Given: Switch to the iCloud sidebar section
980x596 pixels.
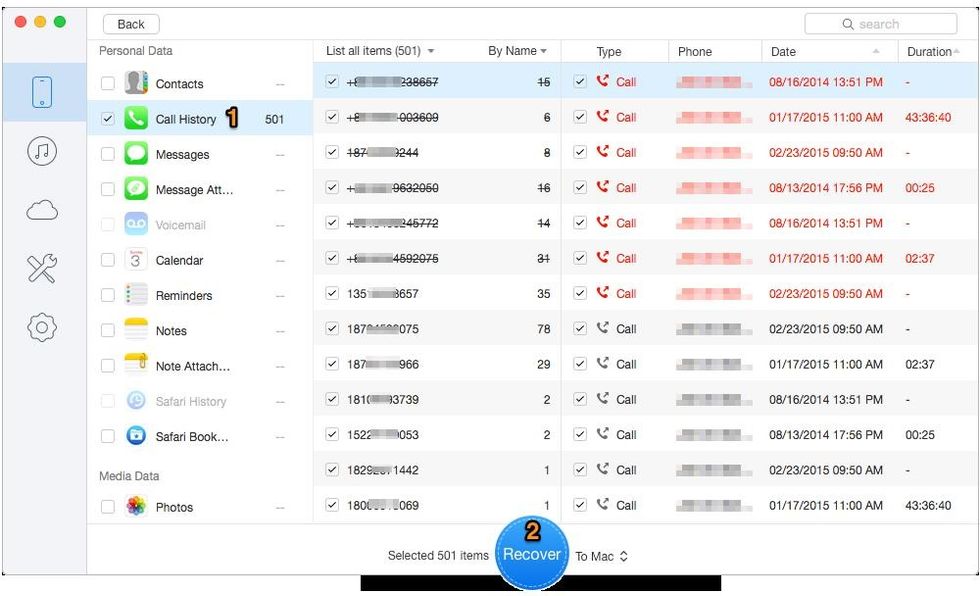Looking at the screenshot, I should pyautogui.click(x=42, y=209).
